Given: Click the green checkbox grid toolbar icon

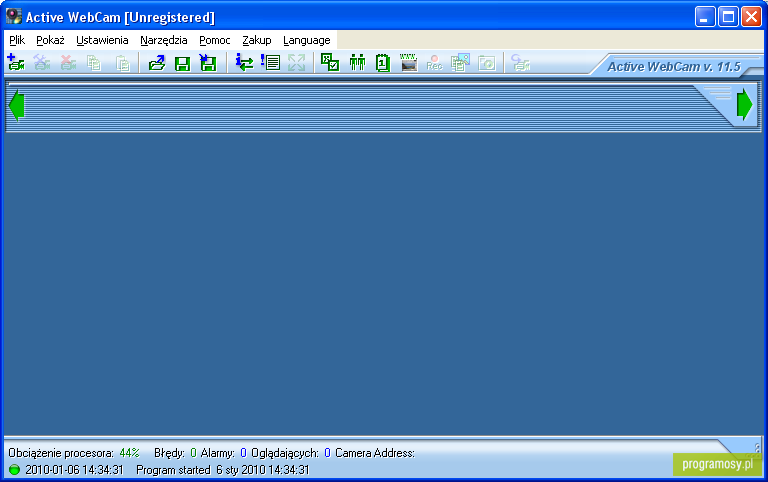Looking at the screenshot, I should point(330,63).
